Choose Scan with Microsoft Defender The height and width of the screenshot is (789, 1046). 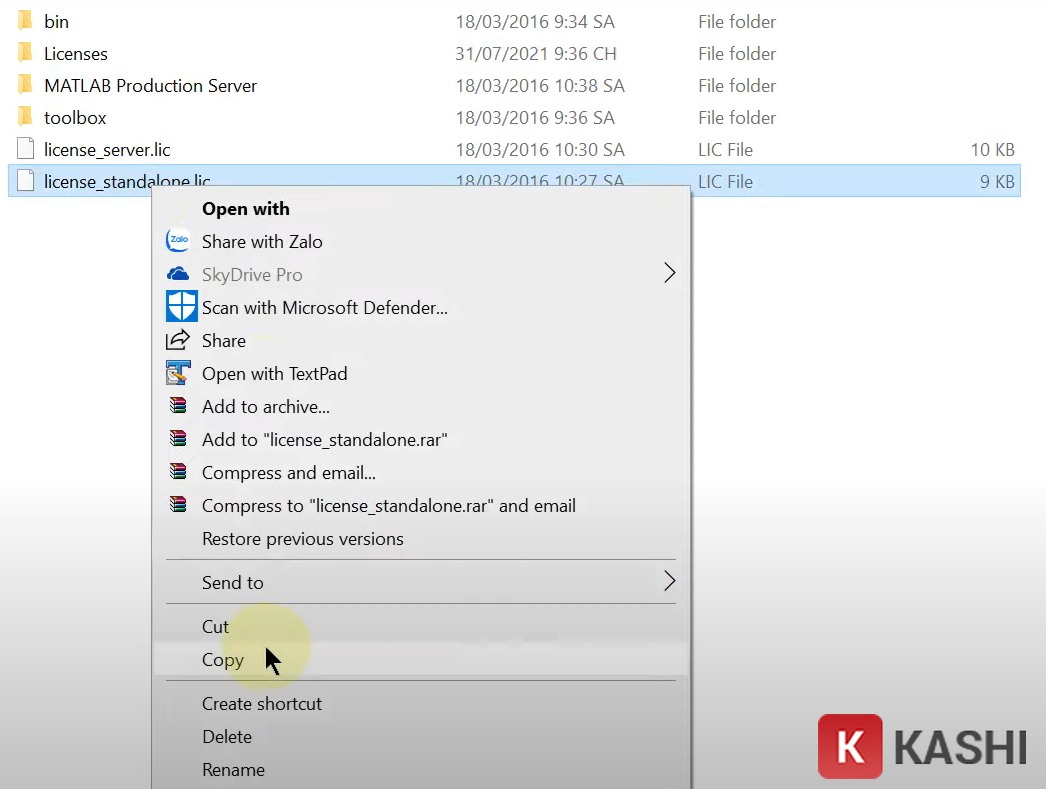point(324,307)
